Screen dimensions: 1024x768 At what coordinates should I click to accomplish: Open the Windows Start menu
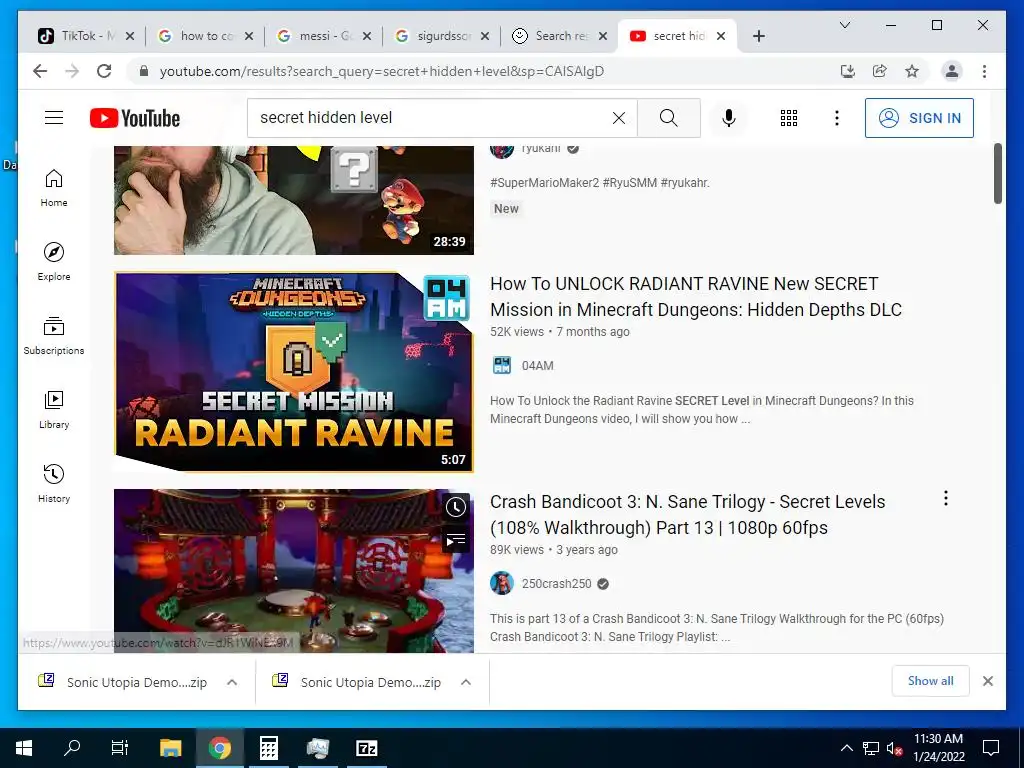[24, 748]
